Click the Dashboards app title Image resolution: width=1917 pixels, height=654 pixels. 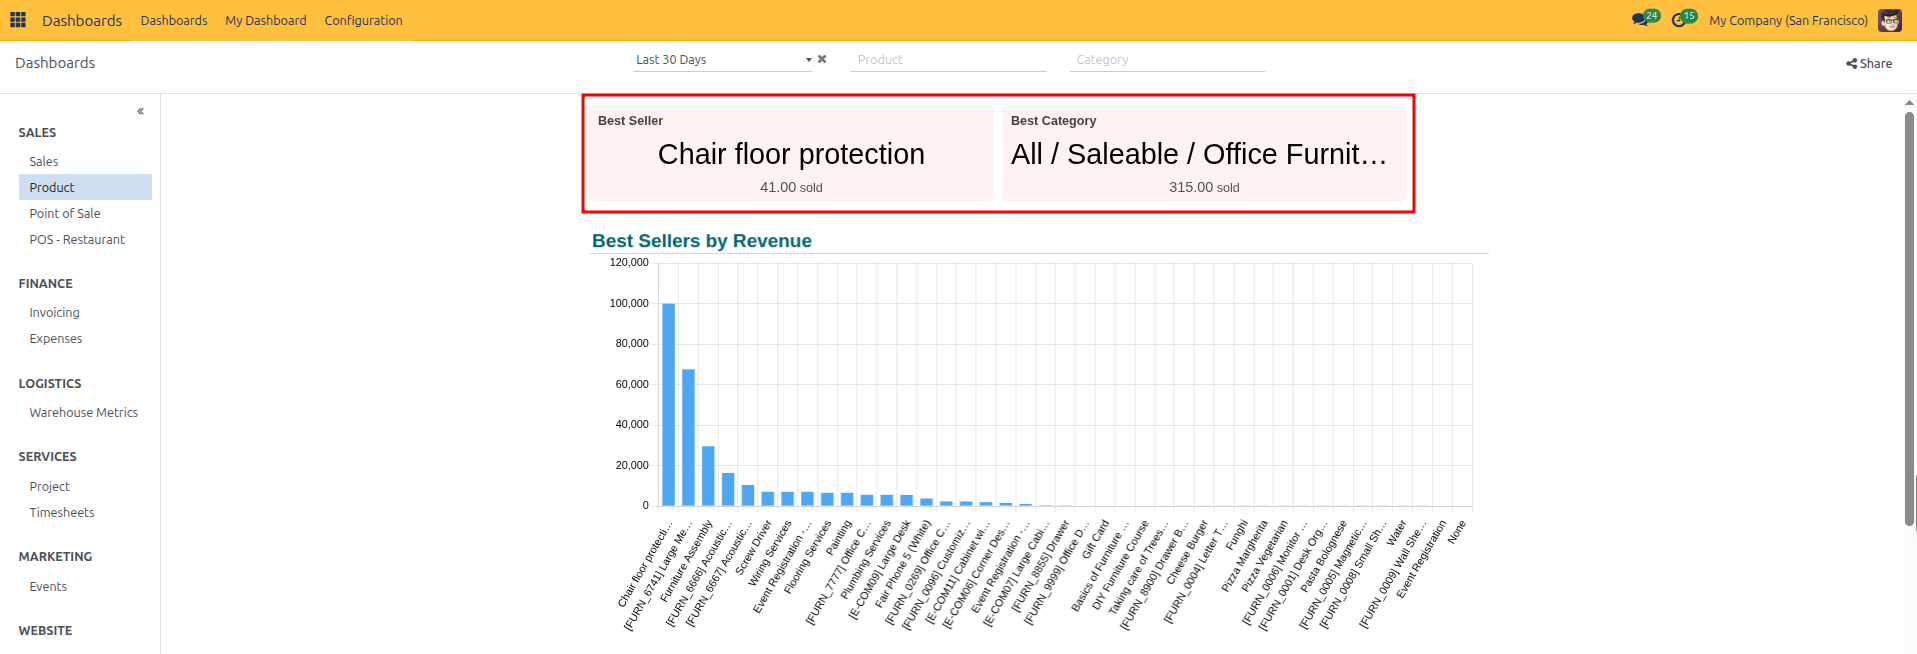82,20
